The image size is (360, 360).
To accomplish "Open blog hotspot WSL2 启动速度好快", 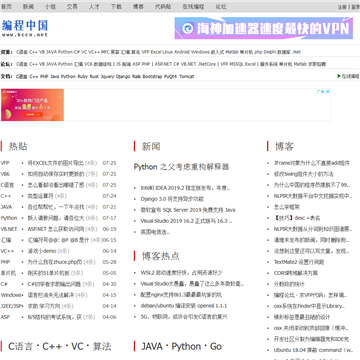I will pyautogui.click(x=182, y=273).
